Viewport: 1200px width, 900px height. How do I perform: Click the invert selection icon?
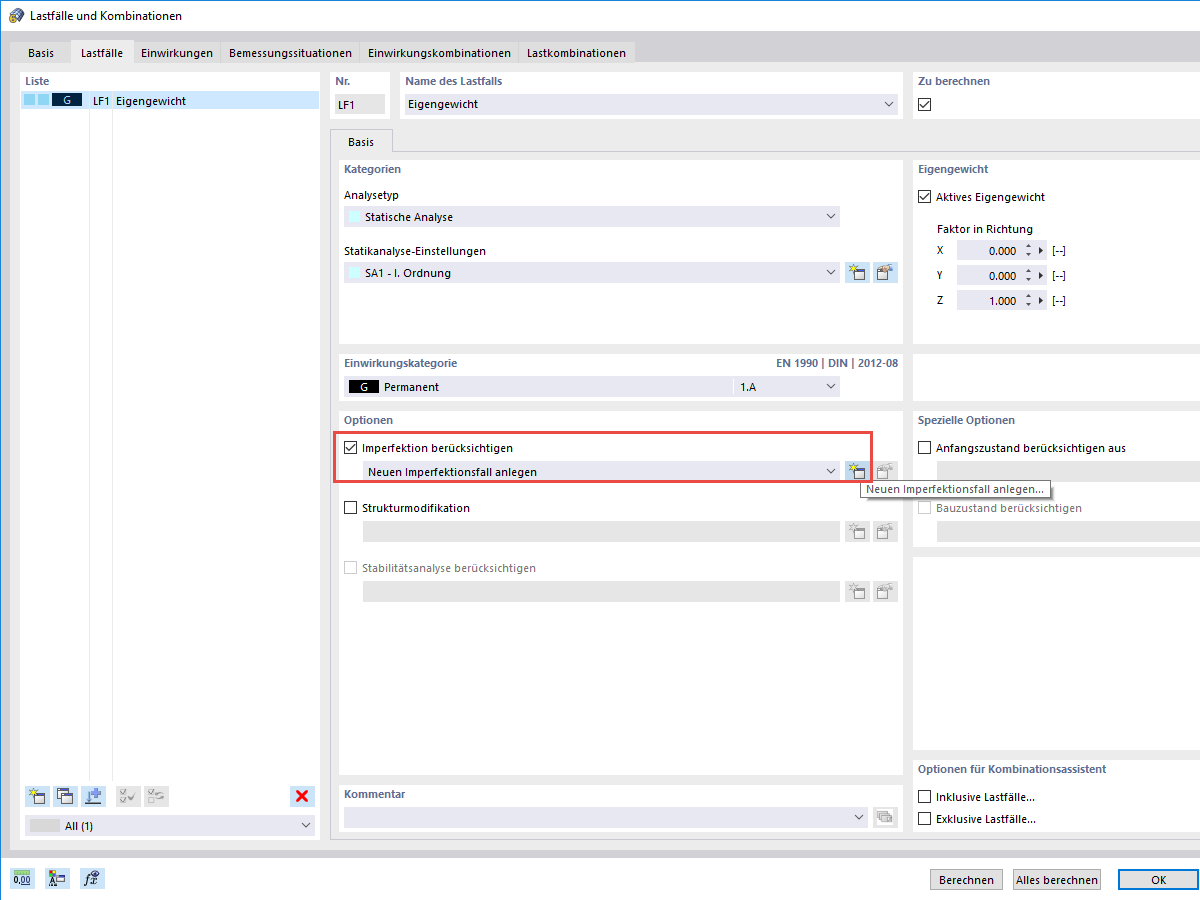tap(156, 796)
